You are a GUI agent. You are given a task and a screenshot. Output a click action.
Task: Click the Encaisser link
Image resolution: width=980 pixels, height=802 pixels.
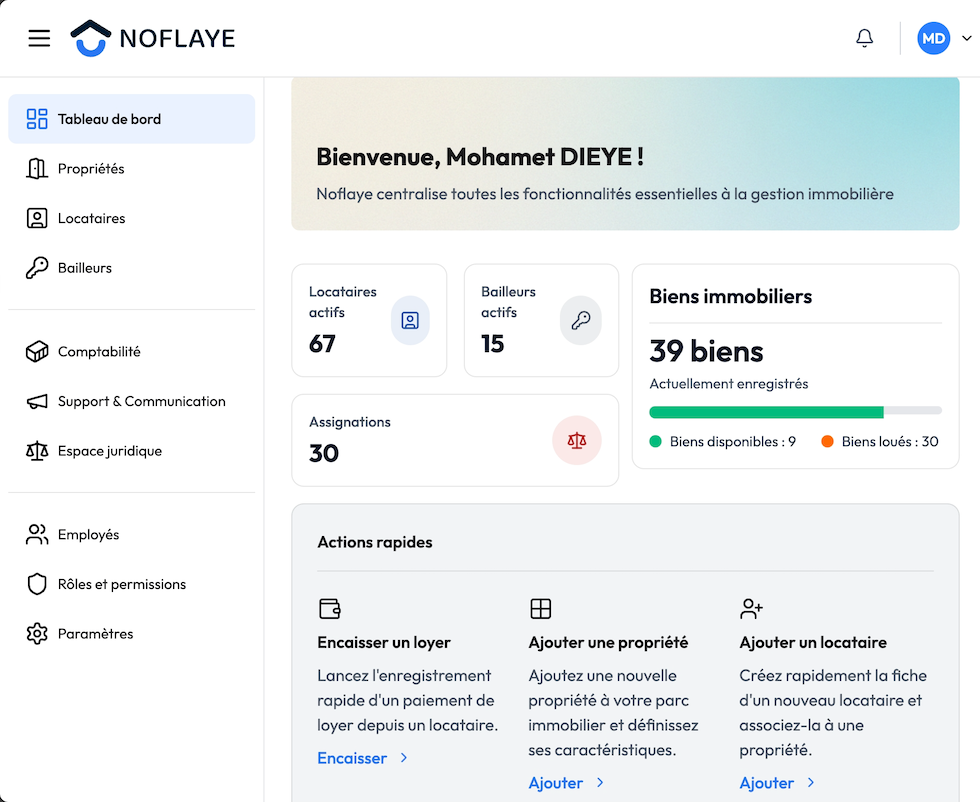352,758
